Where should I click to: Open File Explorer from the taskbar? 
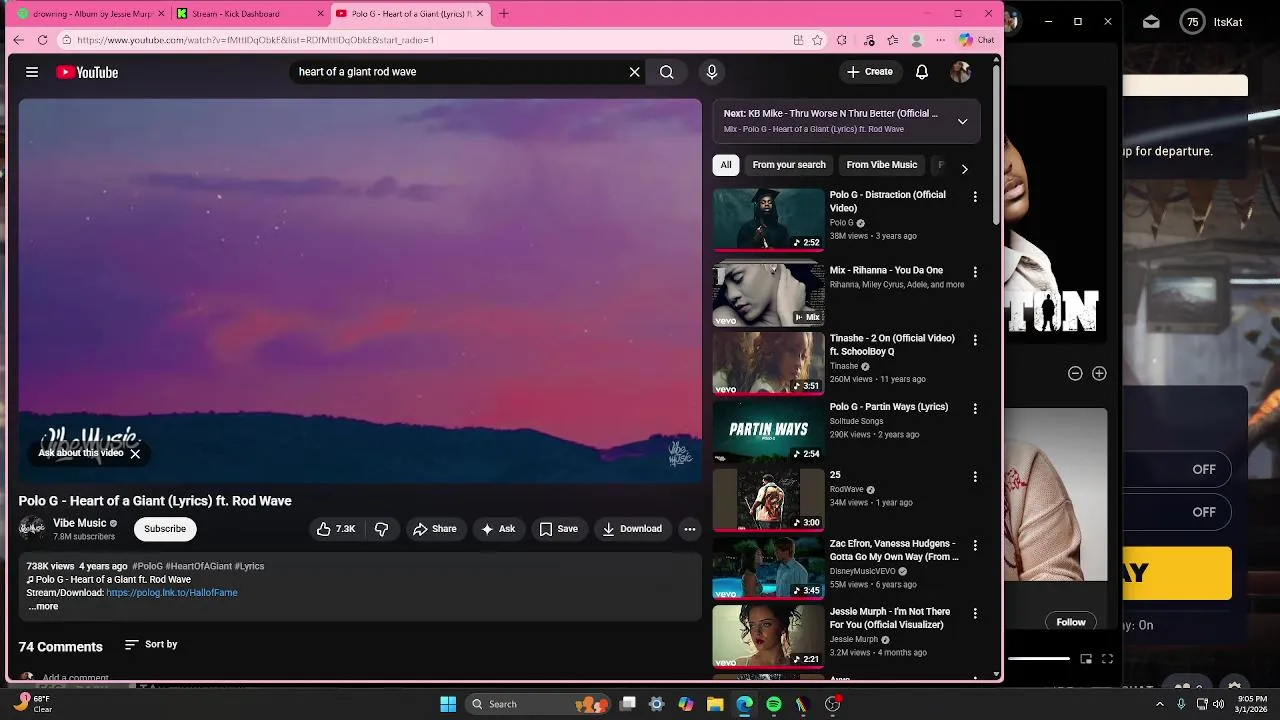point(715,704)
